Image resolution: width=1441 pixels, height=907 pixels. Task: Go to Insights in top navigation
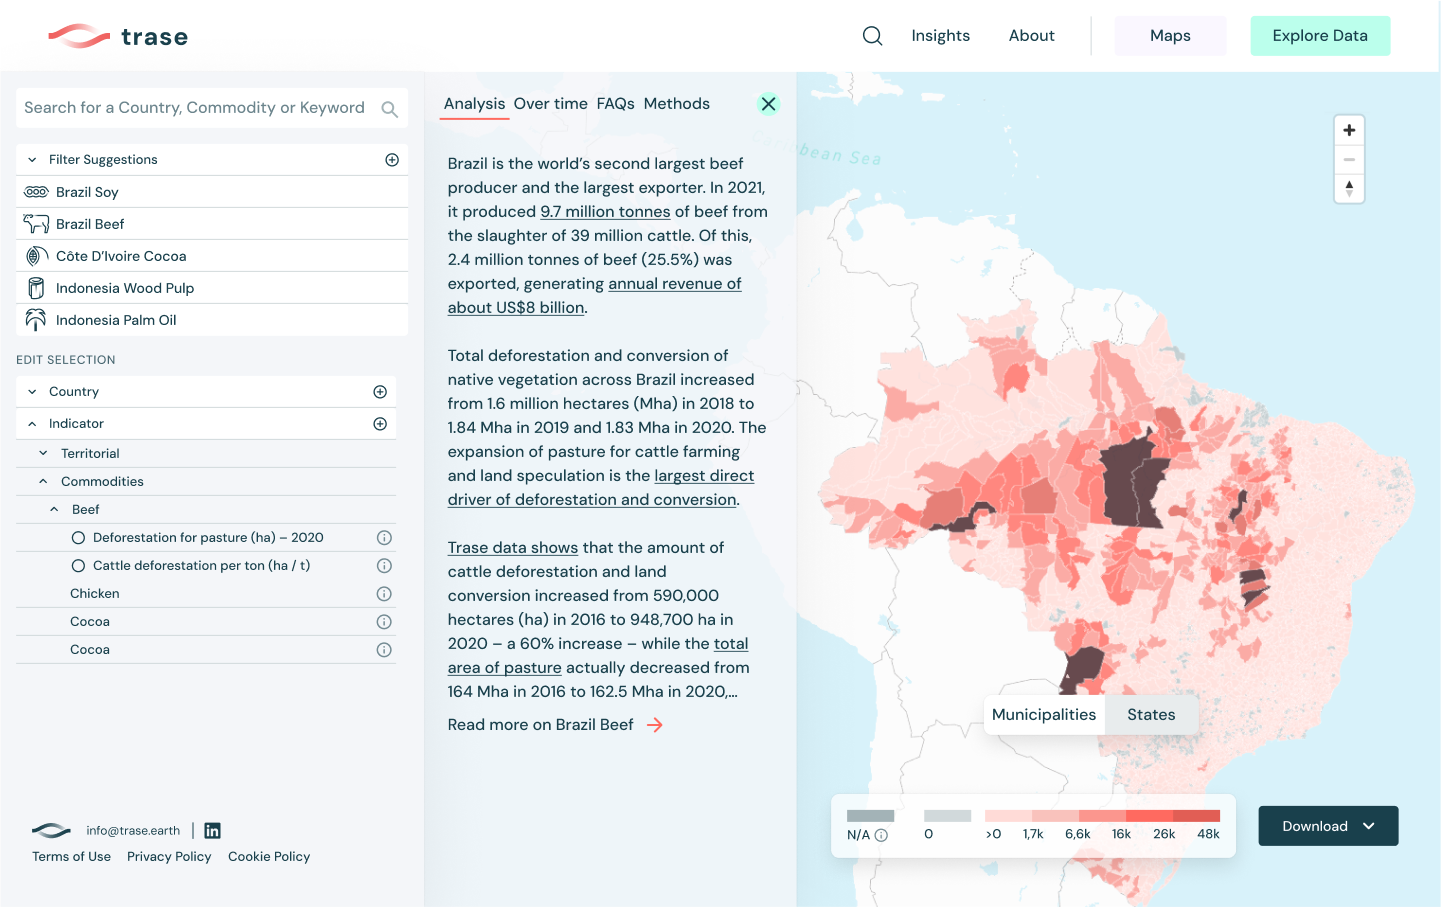[x=940, y=36]
